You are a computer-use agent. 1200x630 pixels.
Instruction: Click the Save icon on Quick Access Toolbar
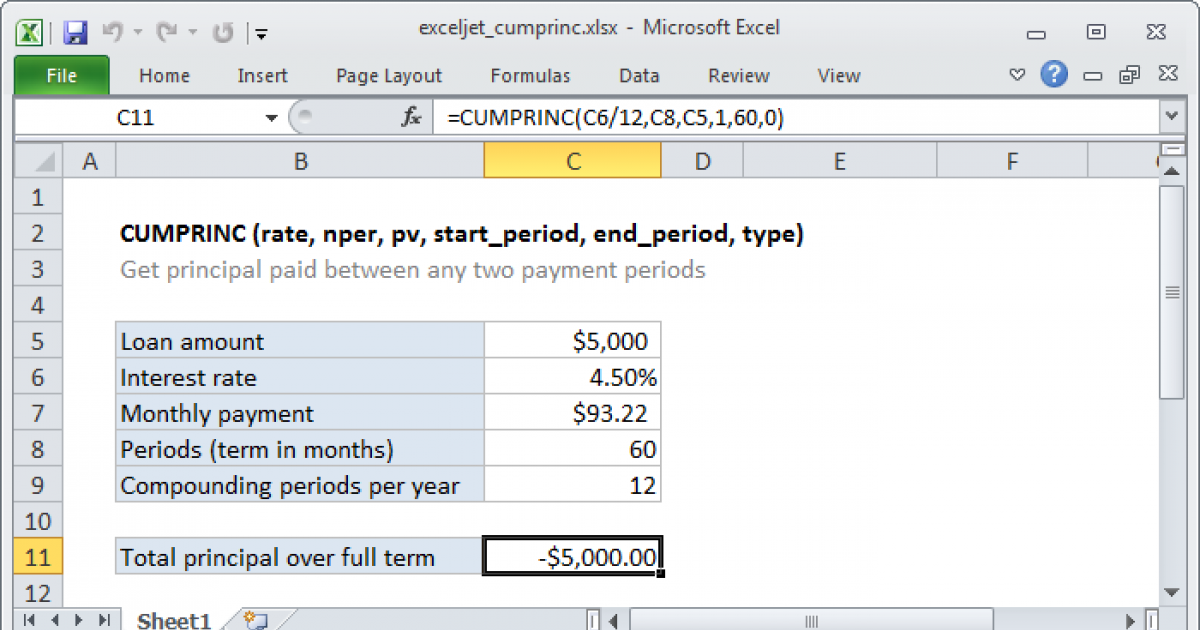click(x=74, y=30)
